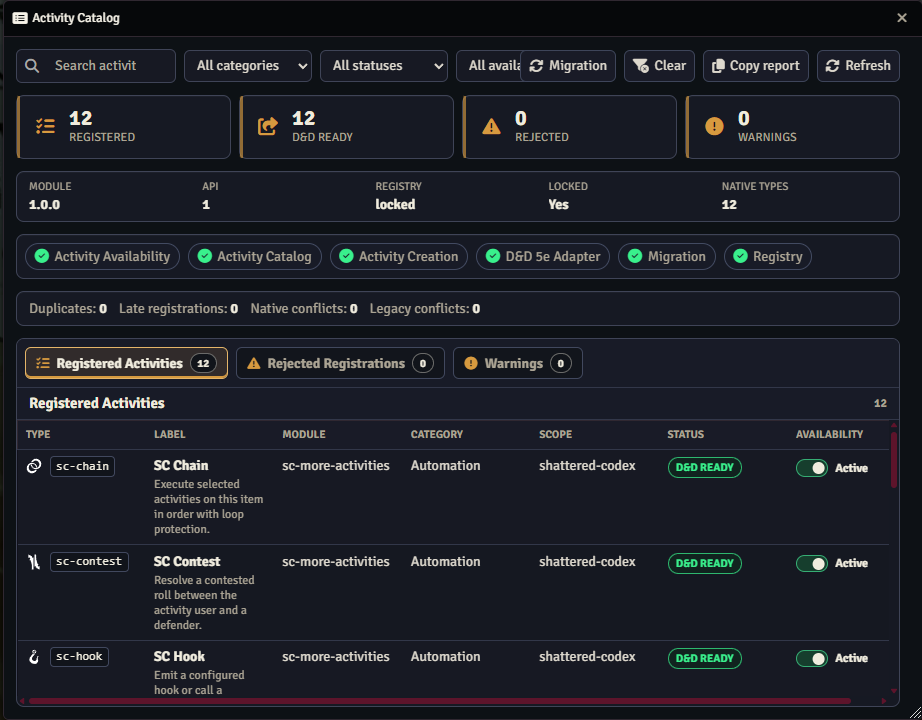The height and width of the screenshot is (720, 922).
Task: Click the D&D Ready share icon
Action: tap(268, 126)
